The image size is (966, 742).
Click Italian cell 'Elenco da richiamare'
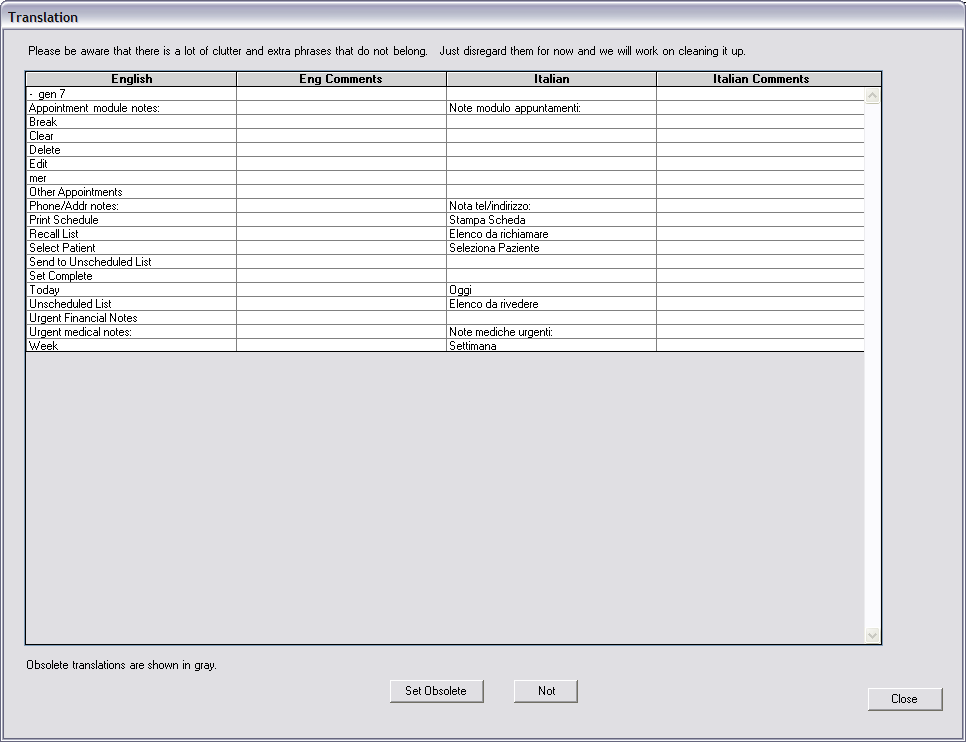pos(551,234)
